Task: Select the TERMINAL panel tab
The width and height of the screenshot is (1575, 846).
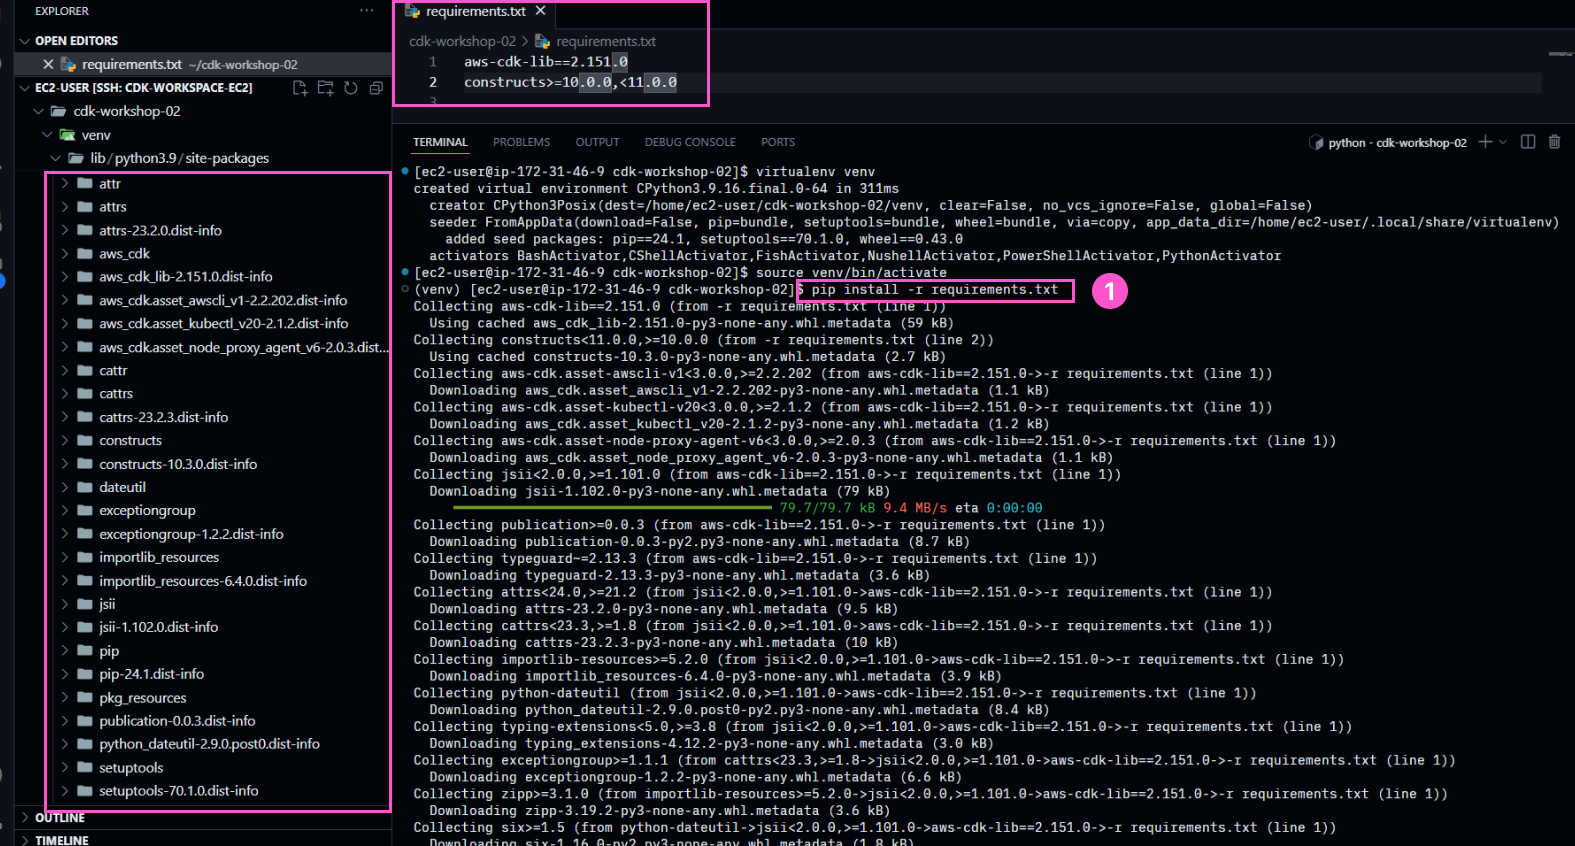Action: [440, 142]
